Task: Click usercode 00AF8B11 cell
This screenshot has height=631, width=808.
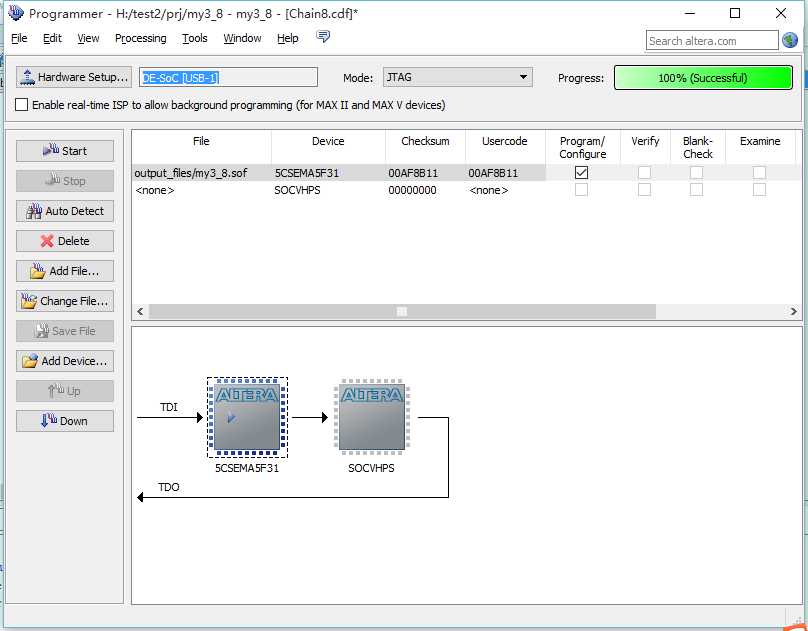Action: coord(505,173)
